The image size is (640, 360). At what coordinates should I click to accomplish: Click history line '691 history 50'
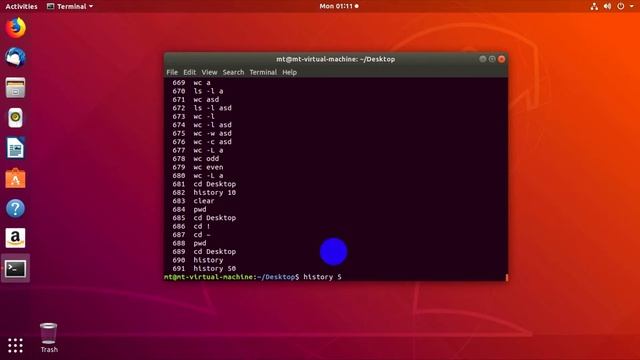204,269
